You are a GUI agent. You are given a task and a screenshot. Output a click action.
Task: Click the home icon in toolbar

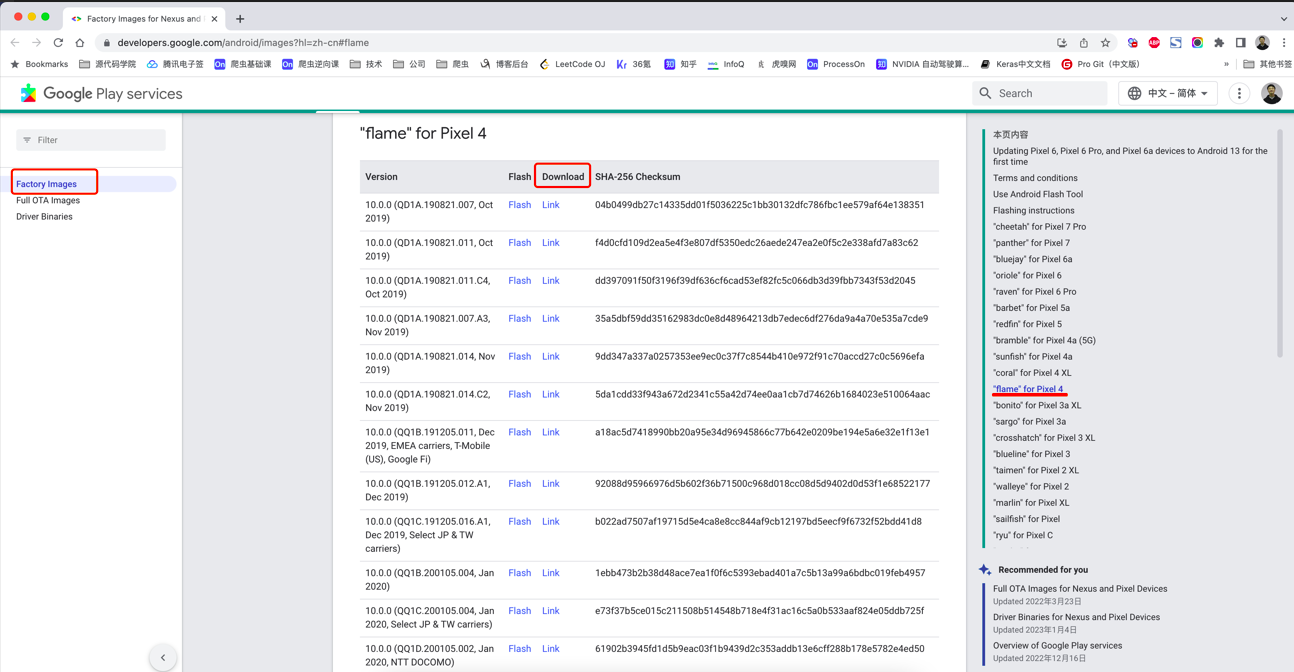tap(80, 43)
